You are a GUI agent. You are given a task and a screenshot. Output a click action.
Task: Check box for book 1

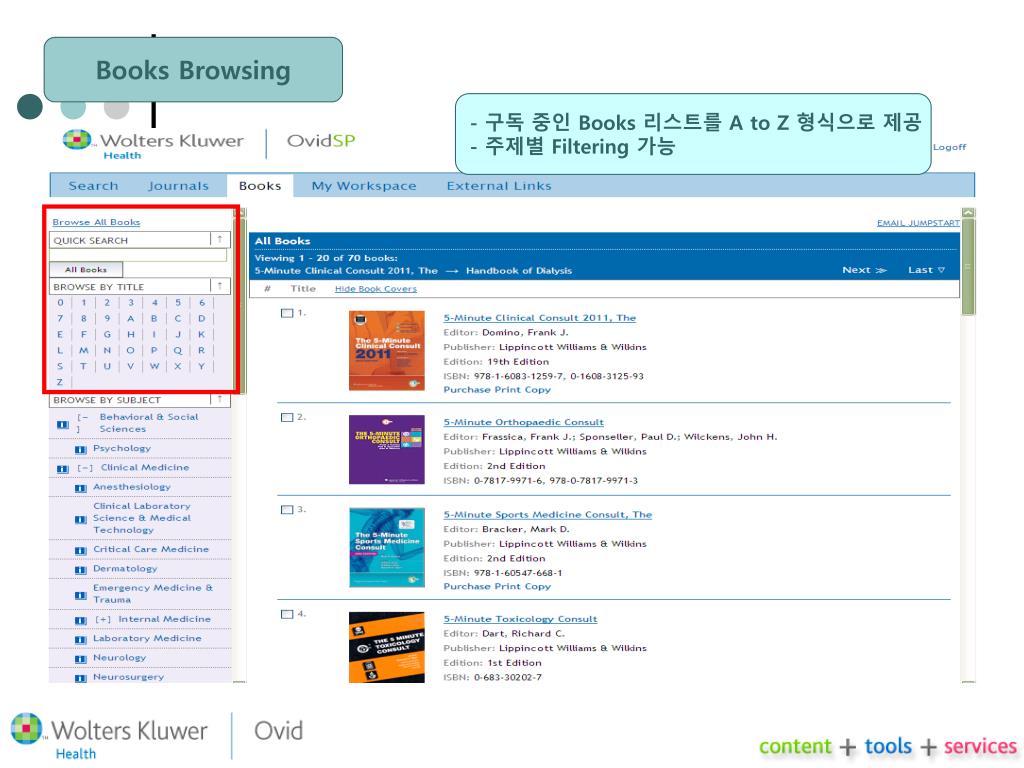pyautogui.click(x=287, y=313)
